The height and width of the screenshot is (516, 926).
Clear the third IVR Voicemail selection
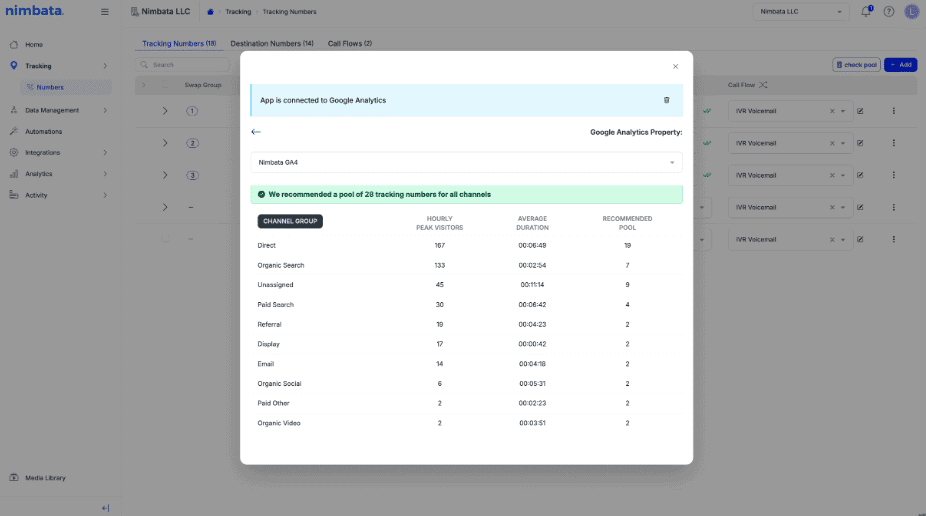pos(832,175)
